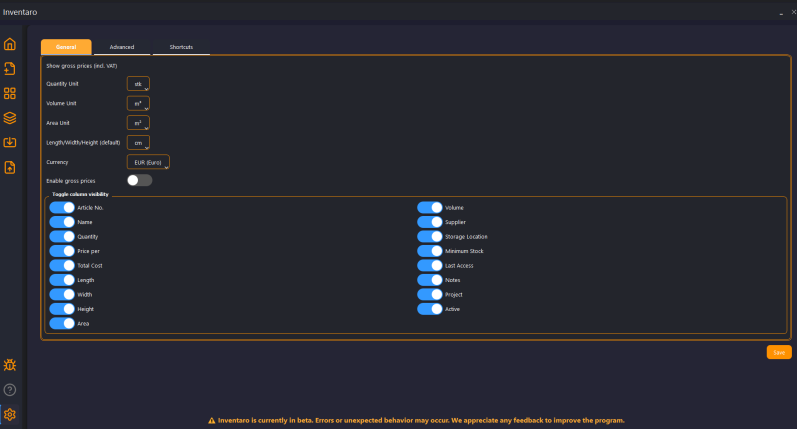Toggle Width column visibility

(x=62, y=294)
